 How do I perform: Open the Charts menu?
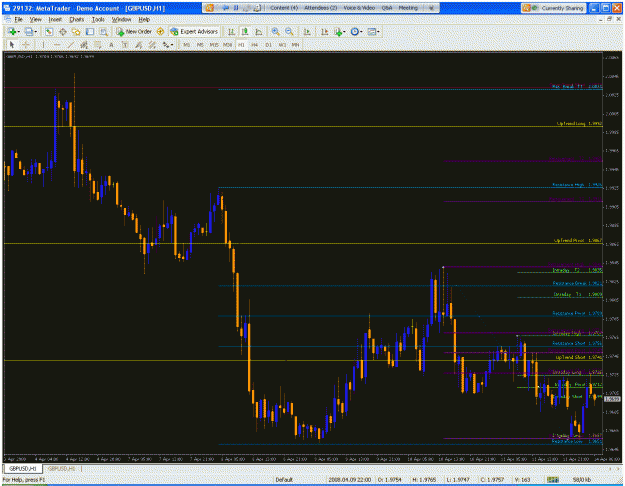pyautogui.click(x=77, y=19)
